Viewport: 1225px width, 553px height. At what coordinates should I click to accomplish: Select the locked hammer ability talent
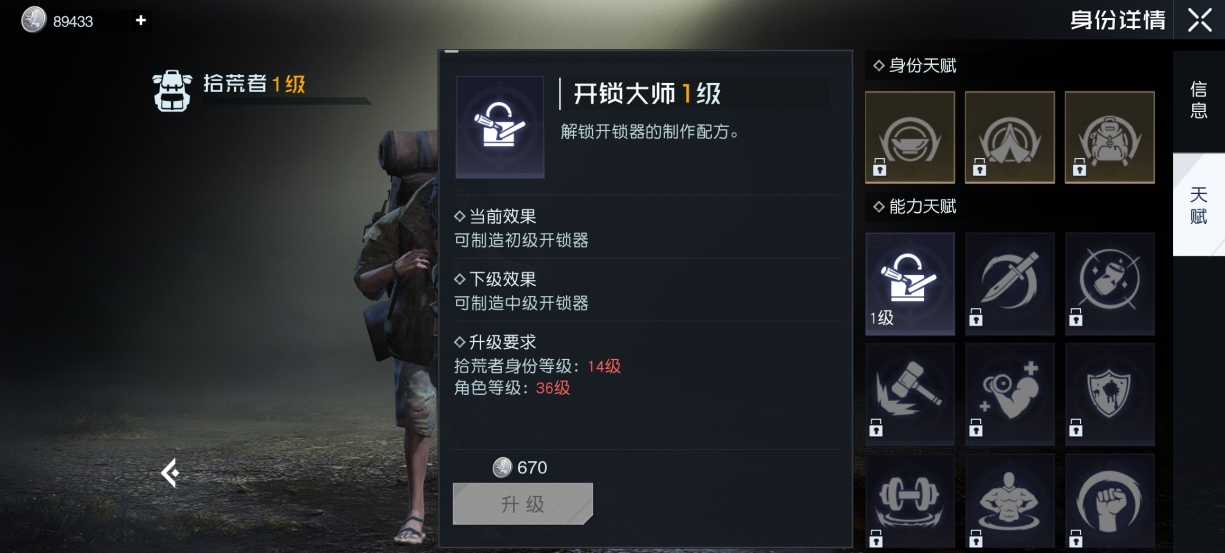click(910, 393)
